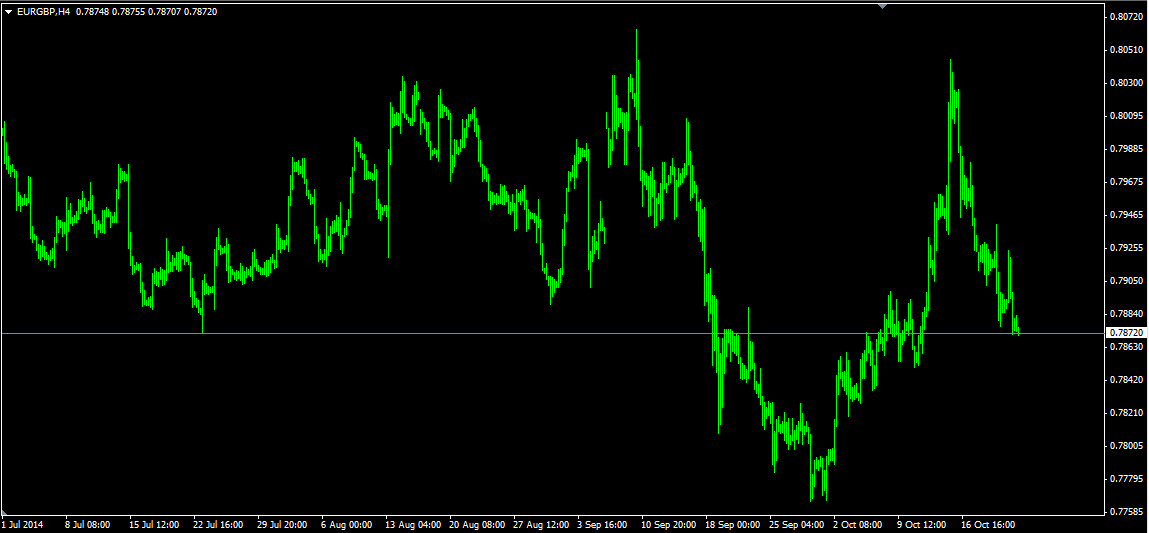Click the current price label 0.78720 on the price axis
This screenshot has width=1149, height=533.
pos(1126,333)
